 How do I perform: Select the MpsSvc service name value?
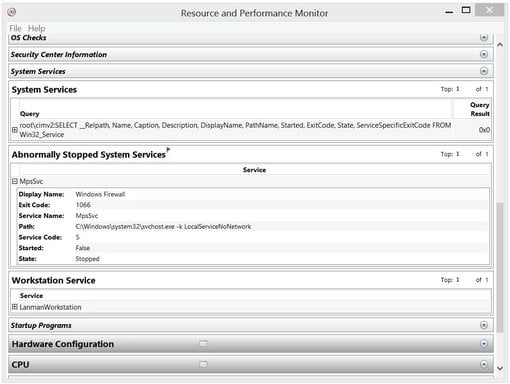click(87, 216)
